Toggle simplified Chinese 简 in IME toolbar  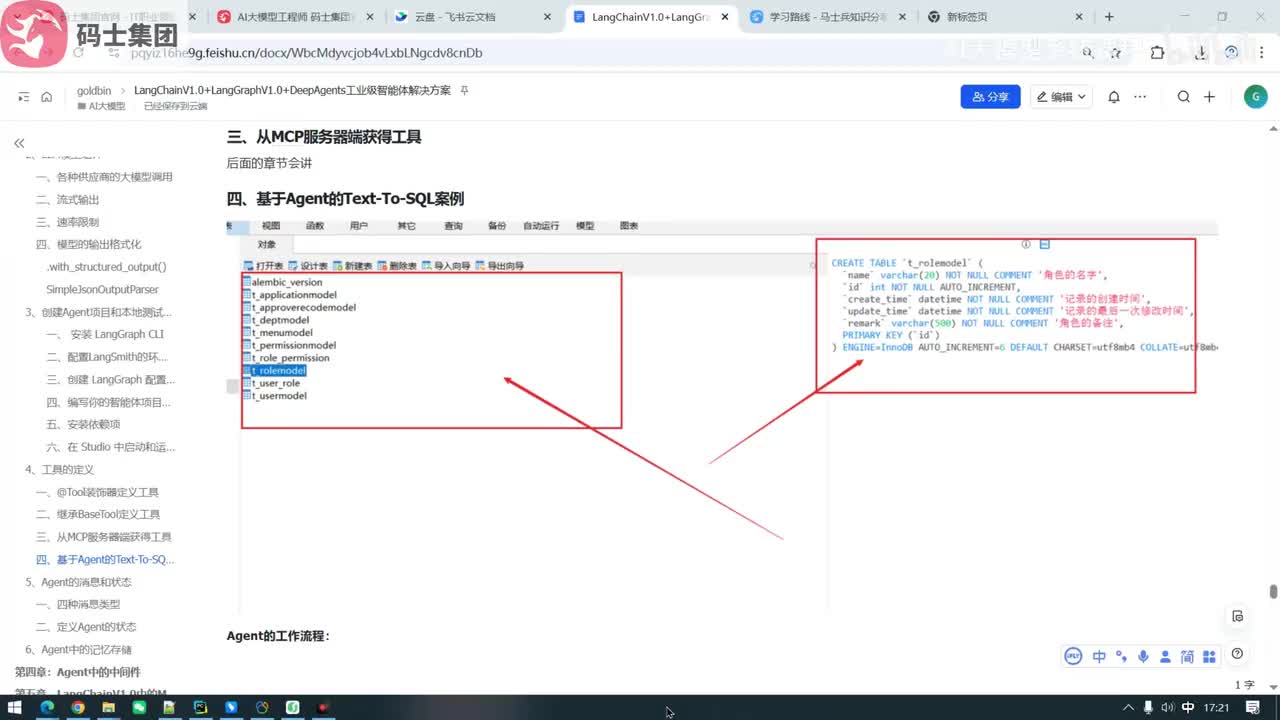[x=1187, y=656]
